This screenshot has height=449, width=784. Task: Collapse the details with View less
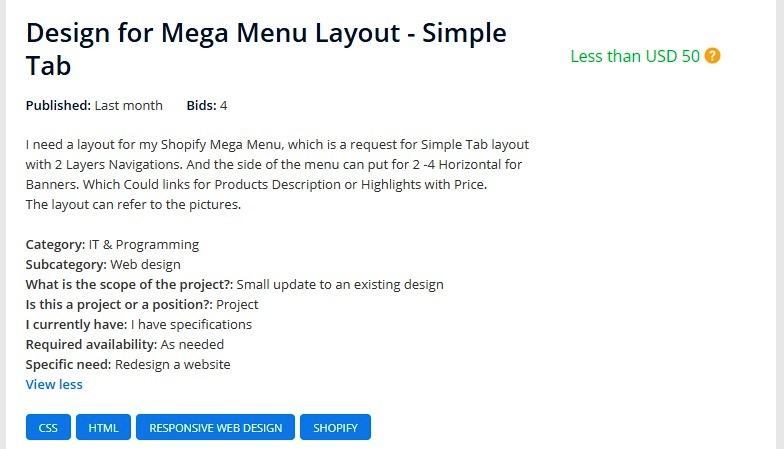tap(54, 384)
